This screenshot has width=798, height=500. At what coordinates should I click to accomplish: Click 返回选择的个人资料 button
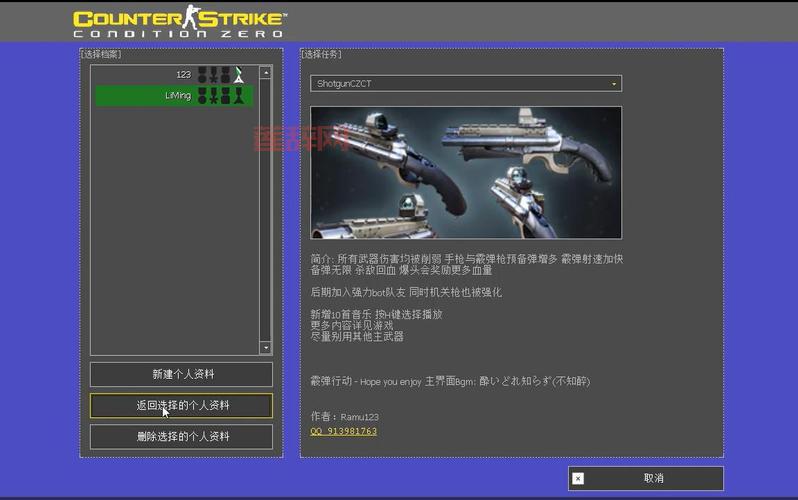[x=181, y=405]
